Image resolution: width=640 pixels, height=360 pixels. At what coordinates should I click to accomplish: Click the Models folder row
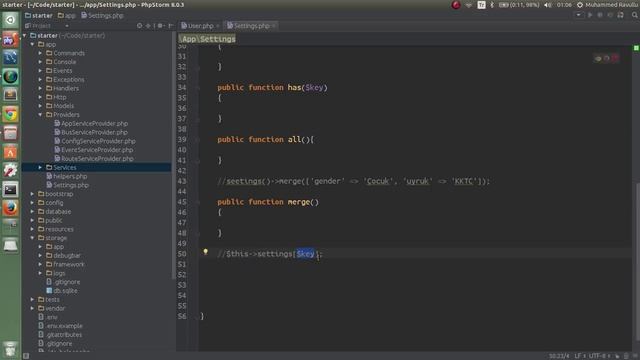coord(97,106)
